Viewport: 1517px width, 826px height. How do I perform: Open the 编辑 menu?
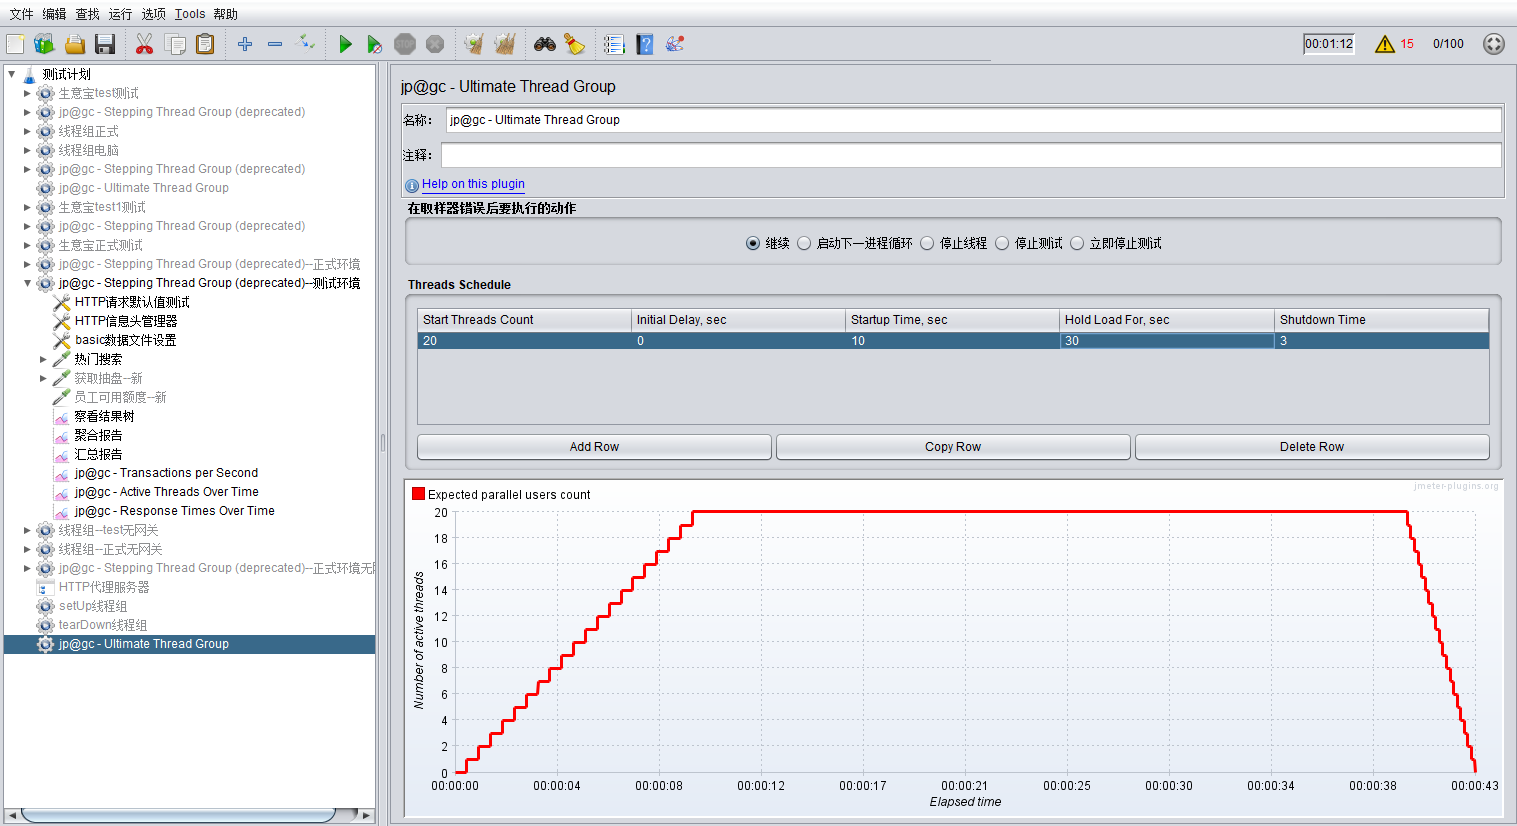(x=54, y=14)
